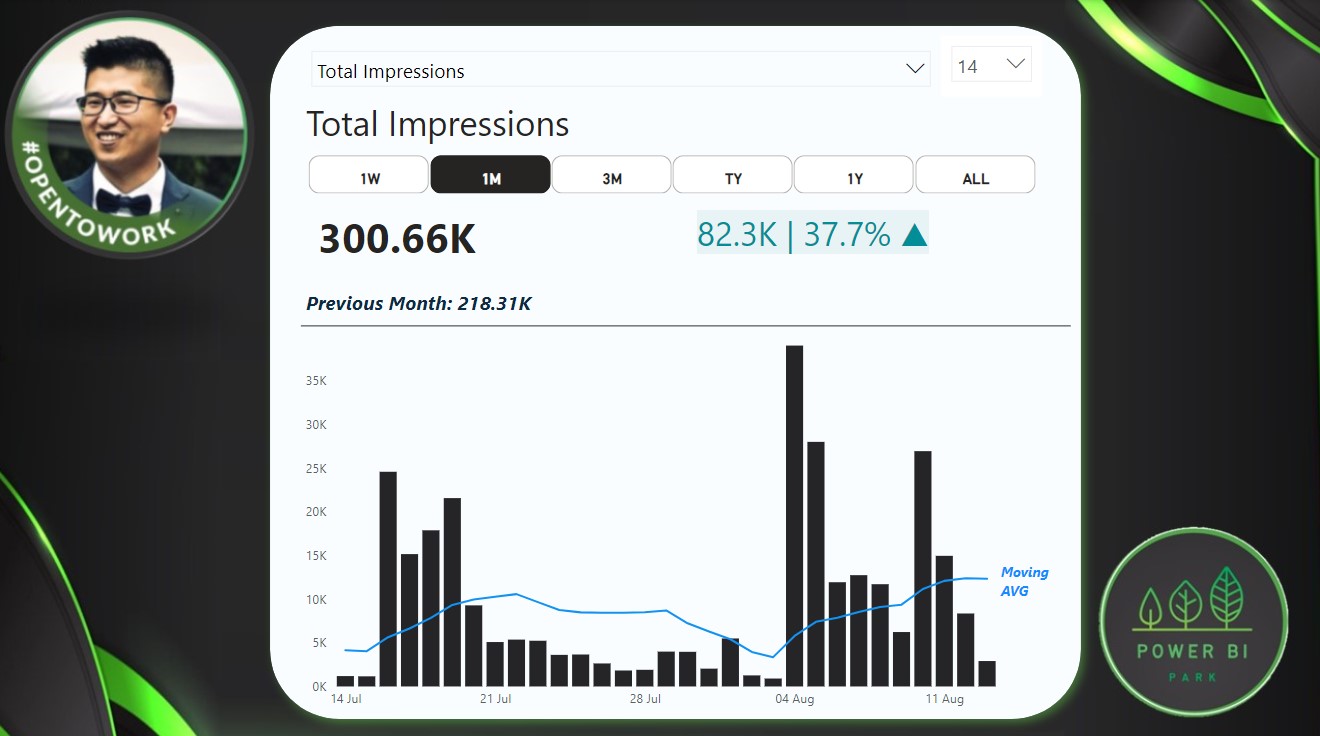Click the Previous Month: 218.31K text
Viewport: 1320px width, 736px height.
(x=418, y=303)
